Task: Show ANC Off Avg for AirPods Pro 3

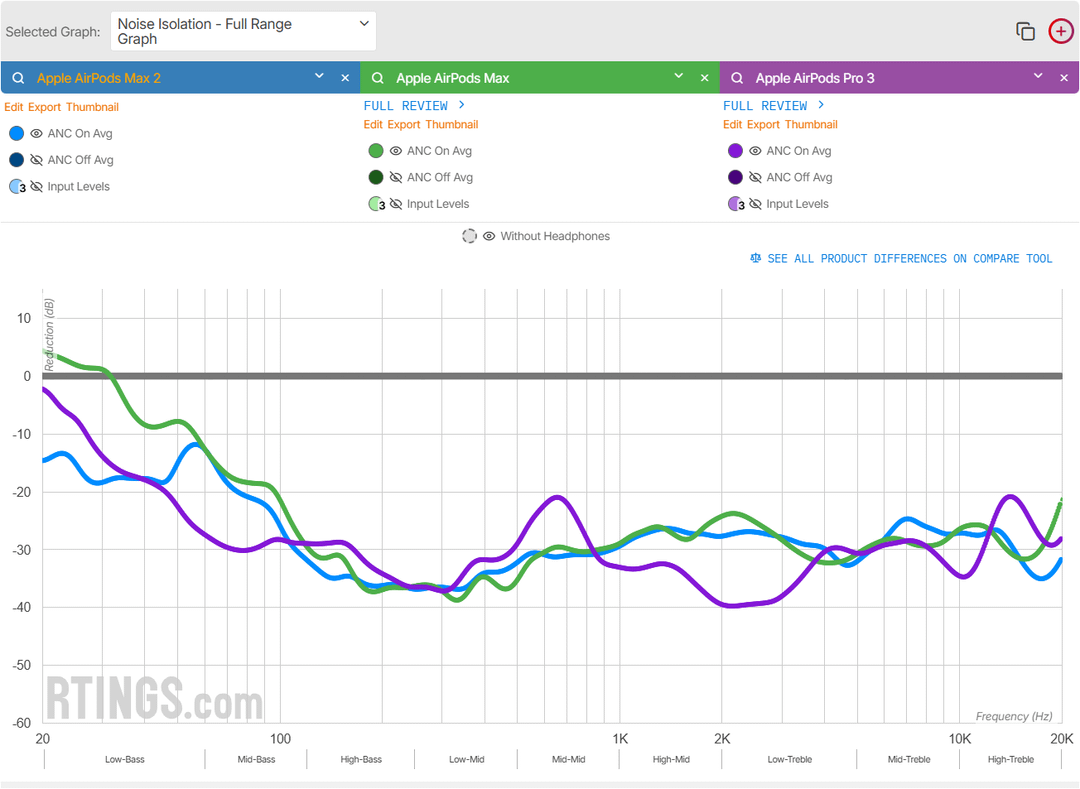Action: 756,178
